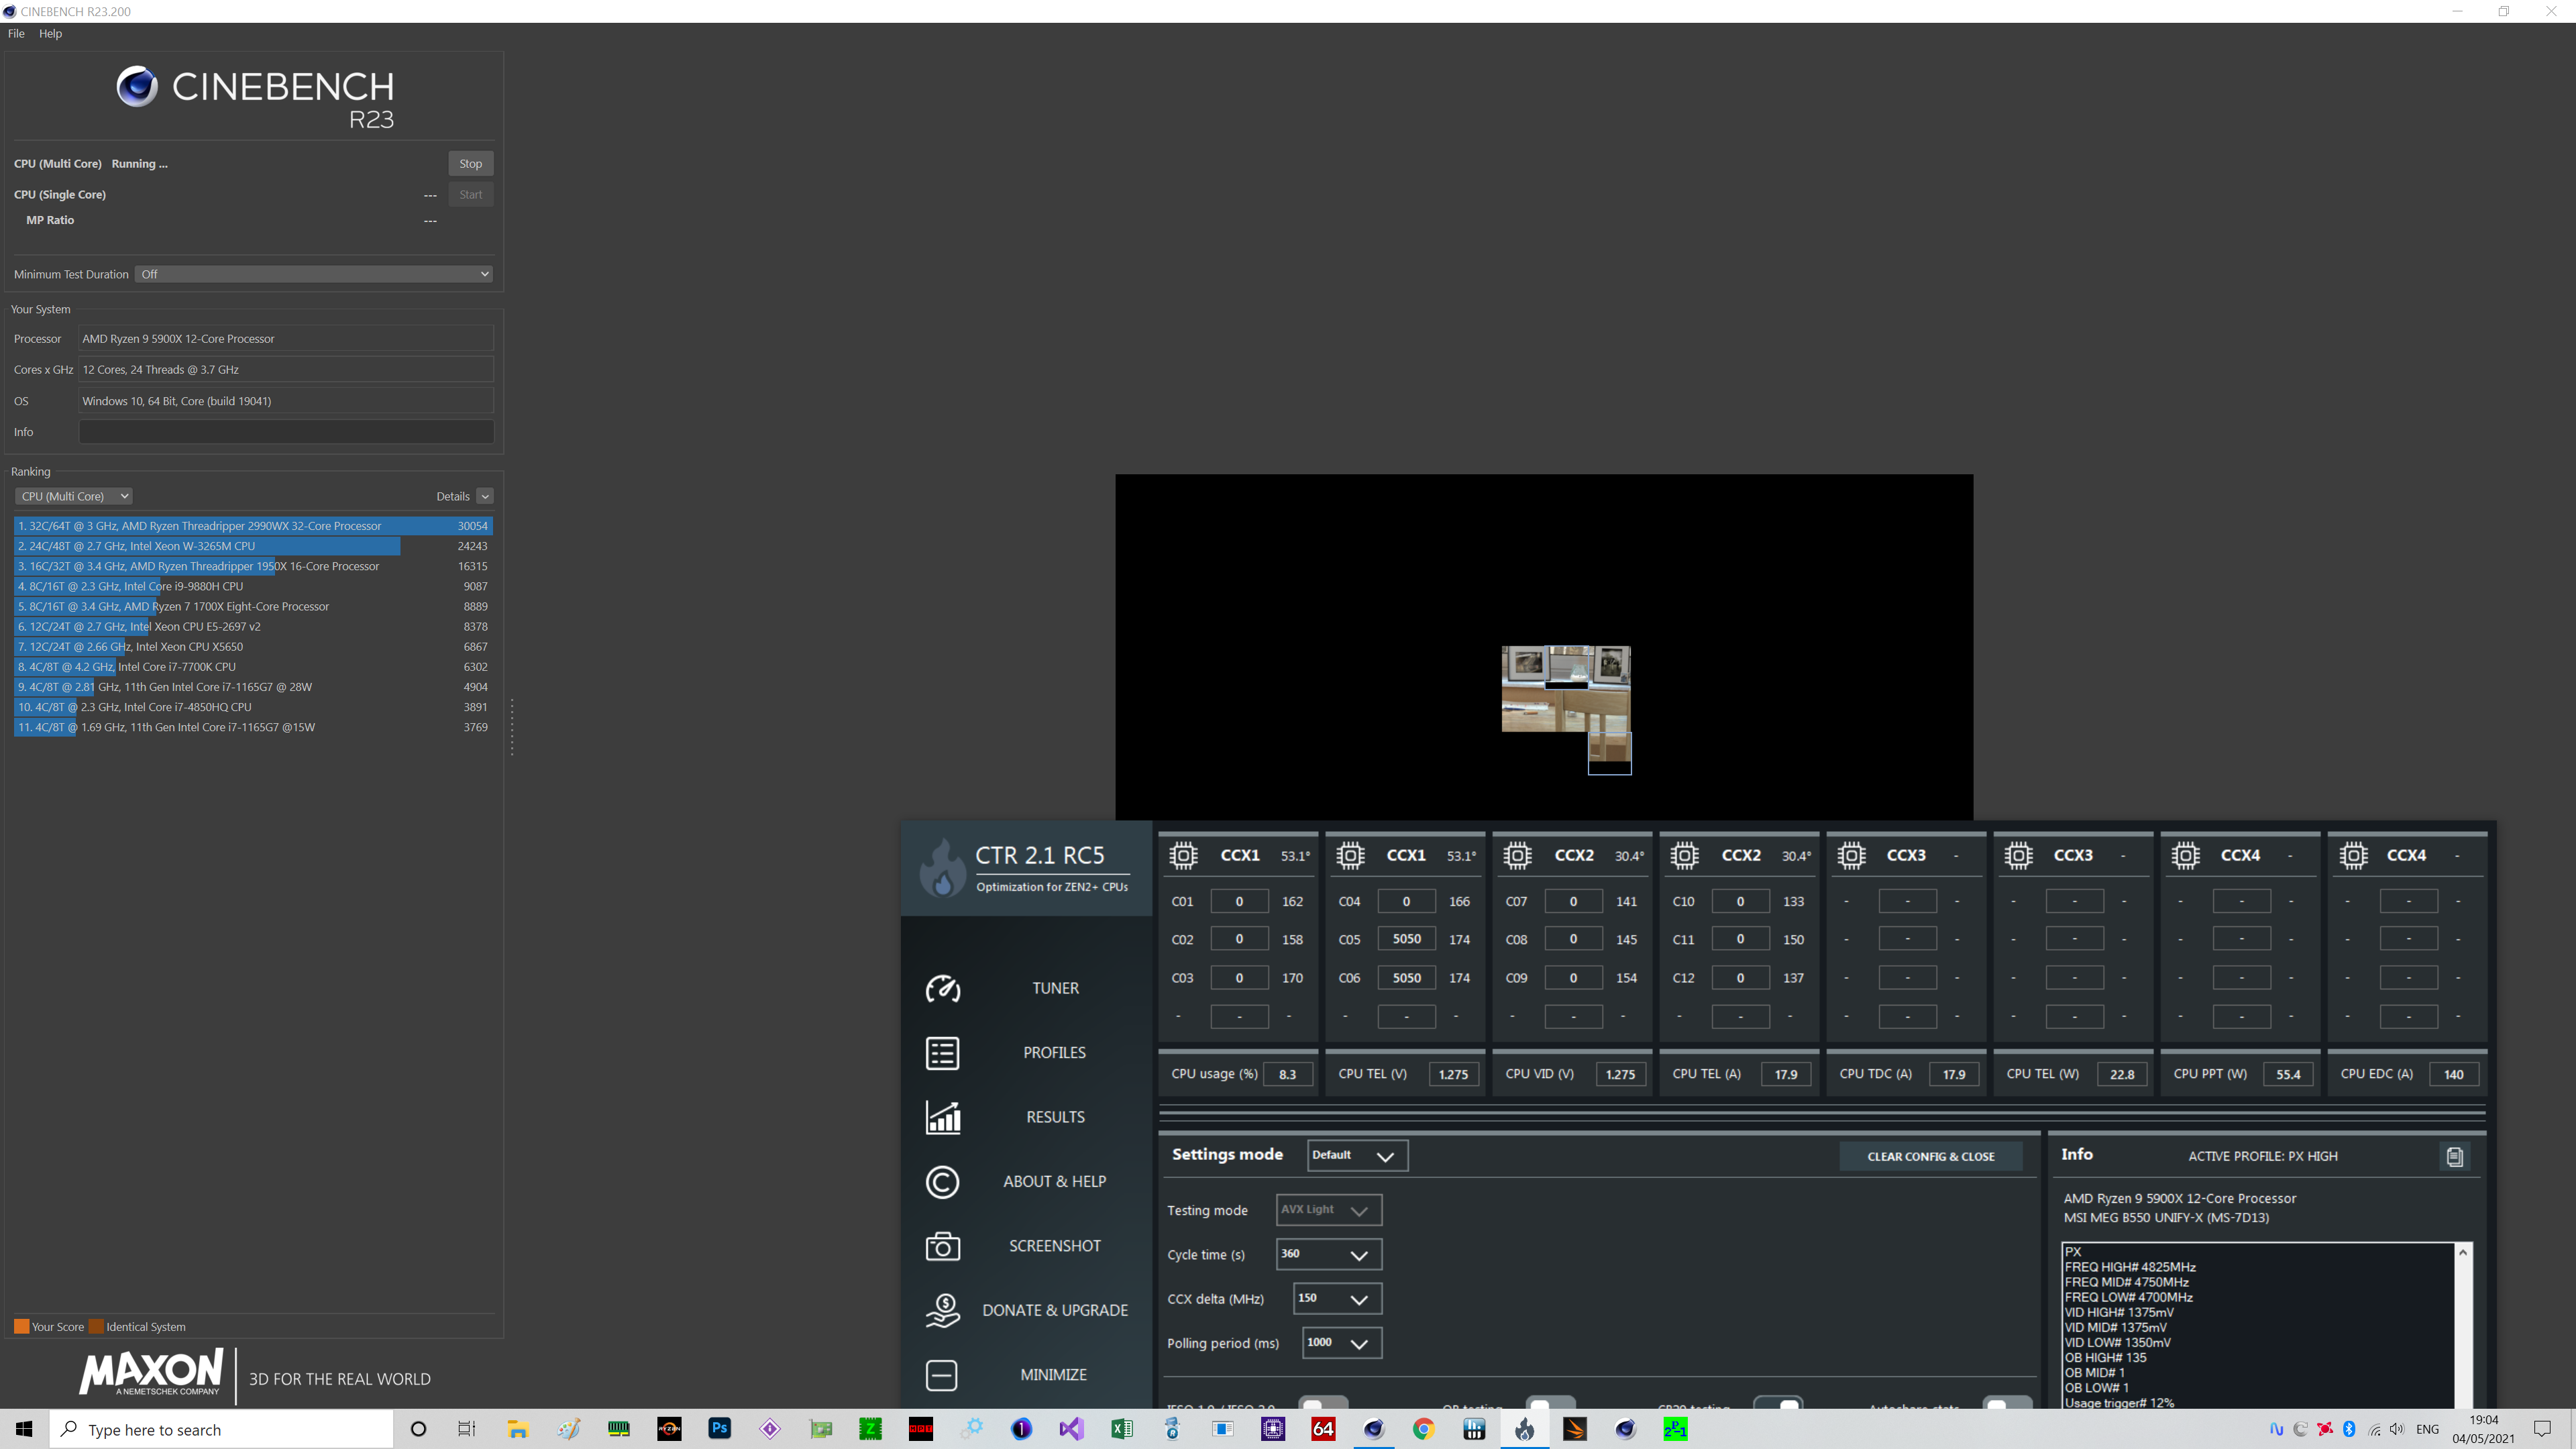The image size is (2576, 1449).
Task: Click the MINIMIZE icon in CTR sidebar
Action: [x=942, y=1375]
